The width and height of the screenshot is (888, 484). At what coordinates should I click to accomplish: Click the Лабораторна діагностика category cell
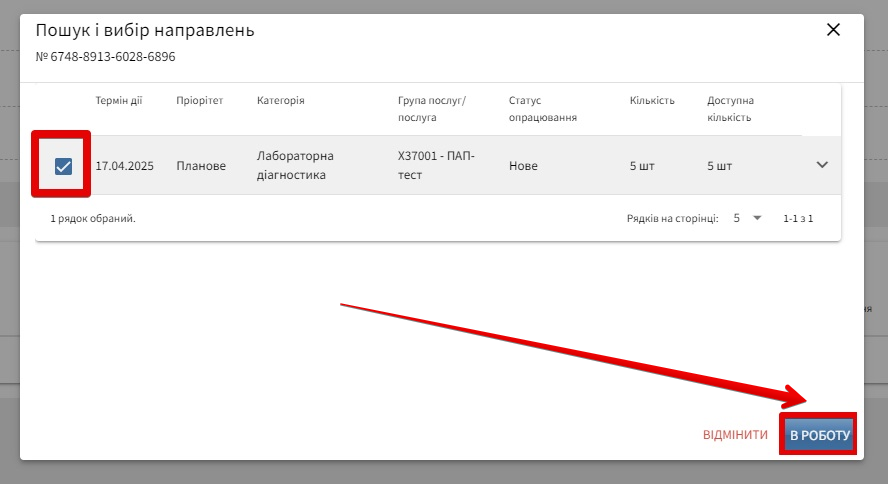(295, 166)
